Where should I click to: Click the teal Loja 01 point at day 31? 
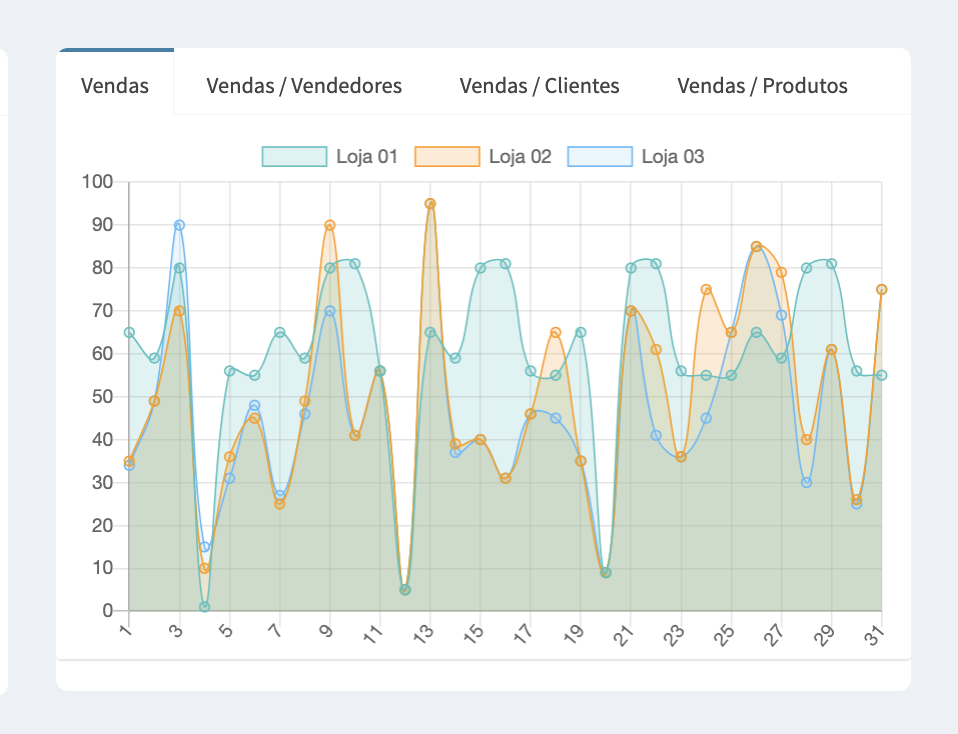pyautogui.click(x=881, y=375)
